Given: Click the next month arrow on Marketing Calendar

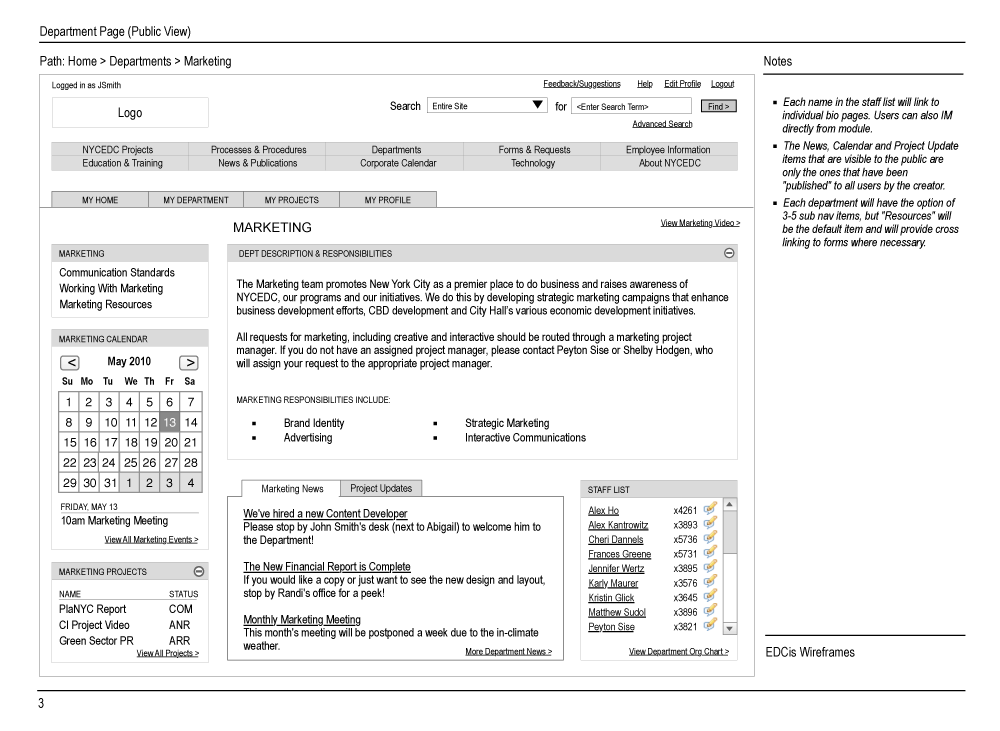Looking at the screenshot, I should [x=190, y=362].
